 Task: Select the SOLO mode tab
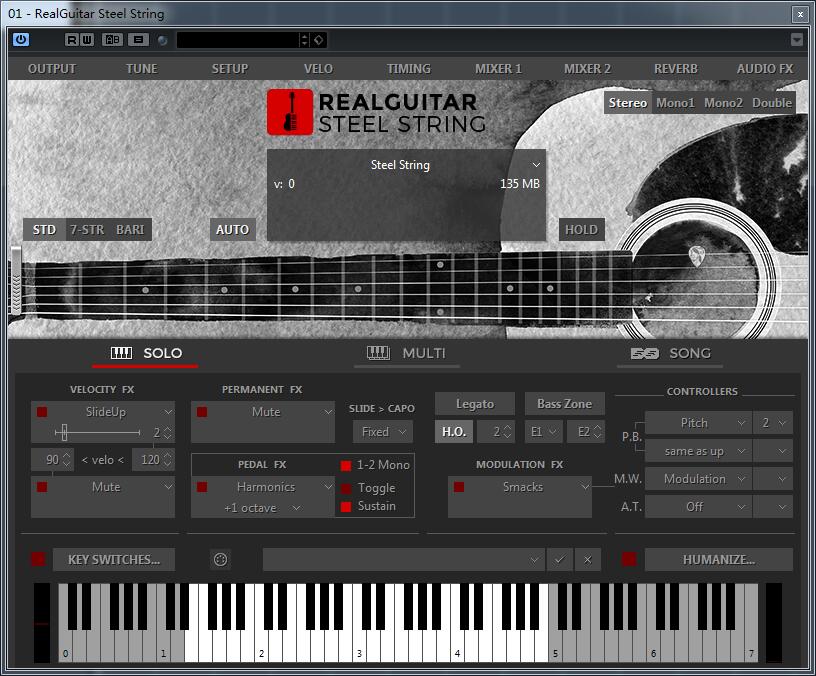coord(145,353)
